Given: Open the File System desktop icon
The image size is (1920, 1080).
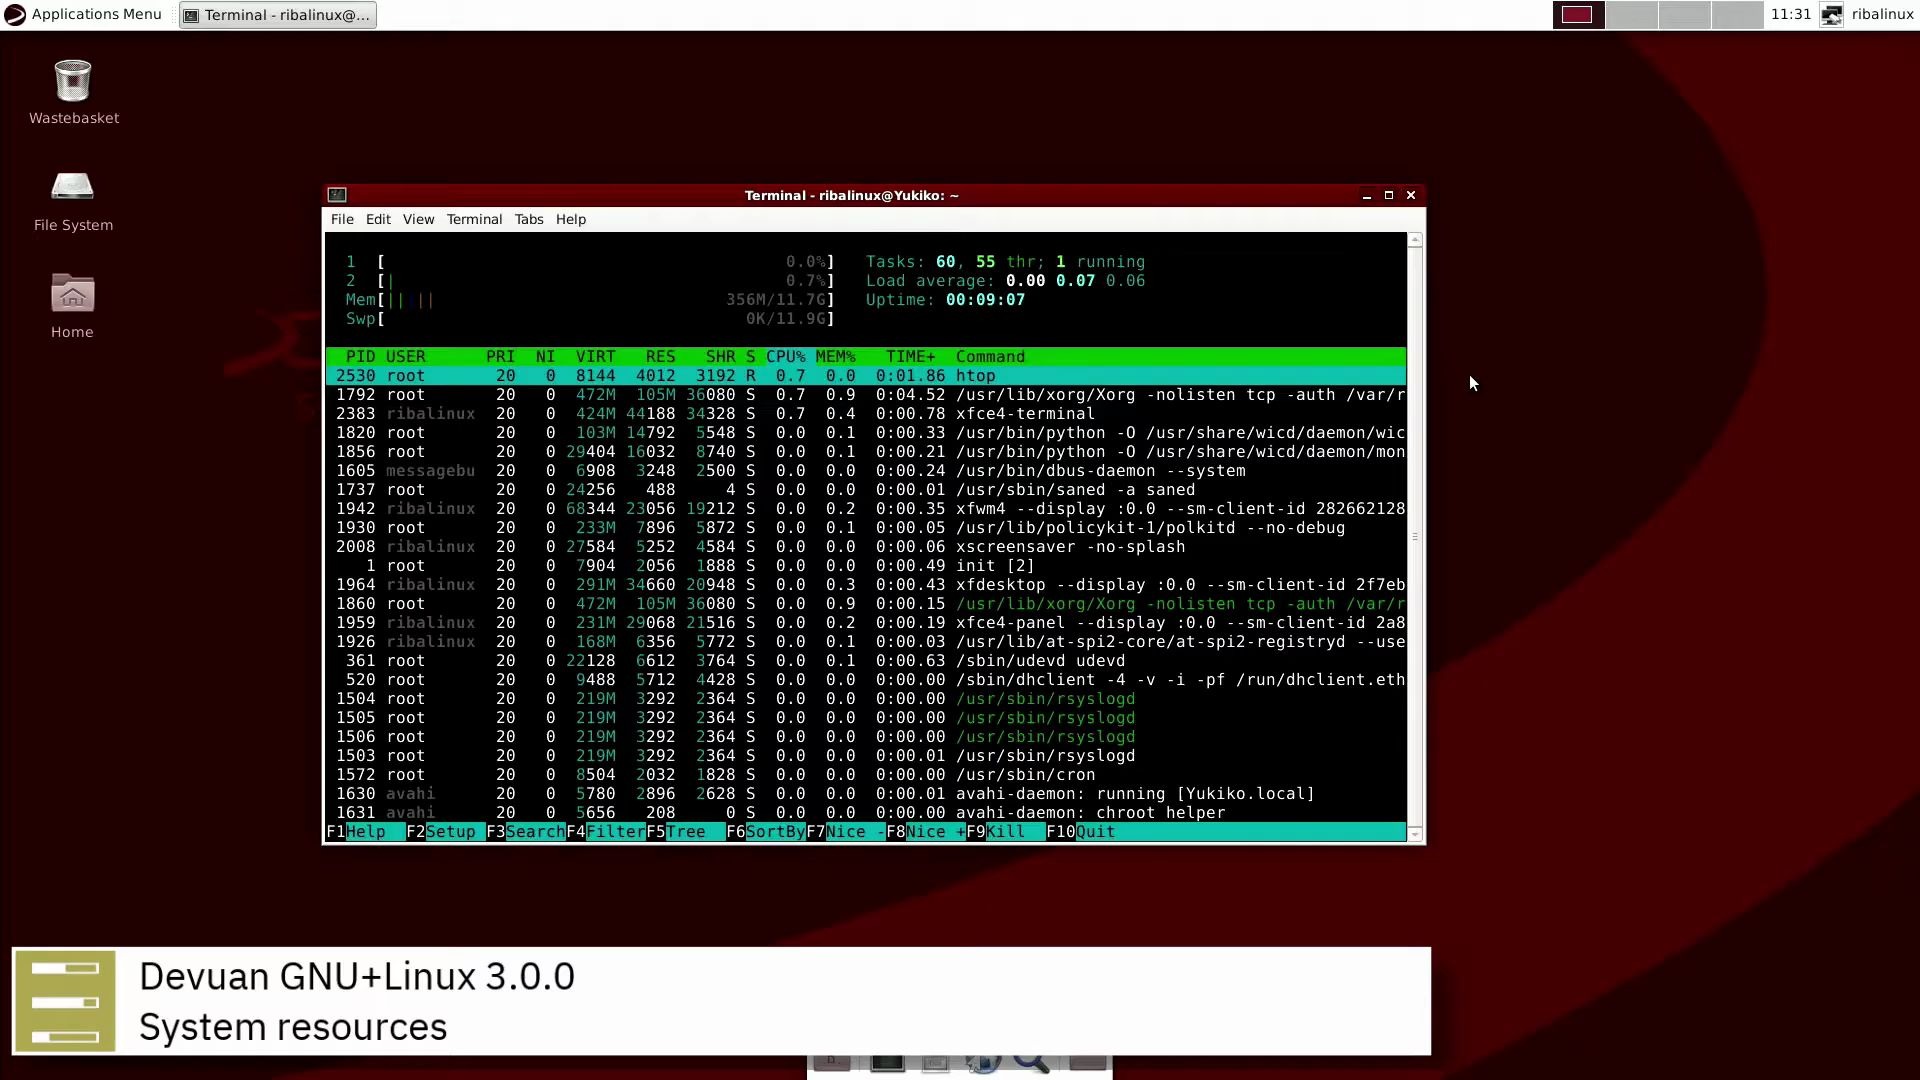Looking at the screenshot, I should tap(73, 200).
